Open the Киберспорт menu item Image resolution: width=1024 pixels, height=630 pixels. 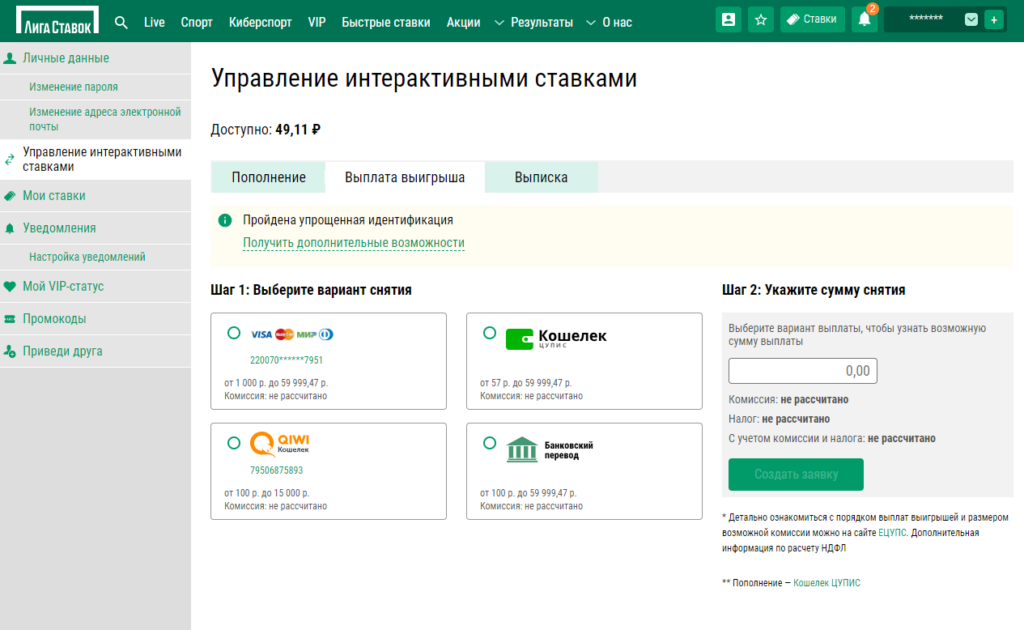[x=260, y=22]
